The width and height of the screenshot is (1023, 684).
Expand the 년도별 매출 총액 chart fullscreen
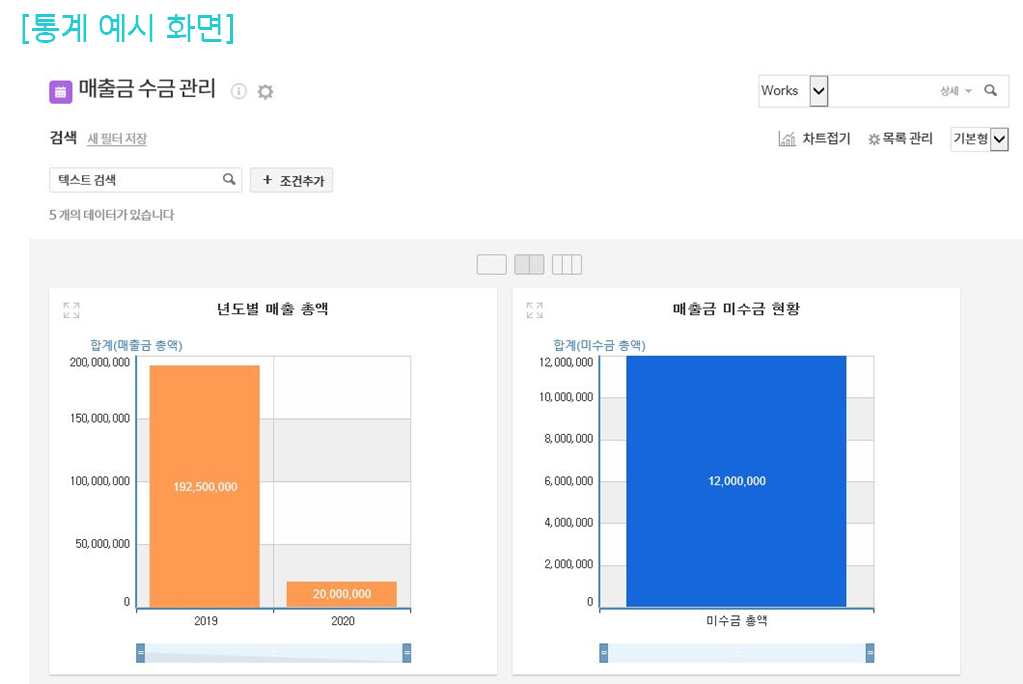(x=71, y=311)
